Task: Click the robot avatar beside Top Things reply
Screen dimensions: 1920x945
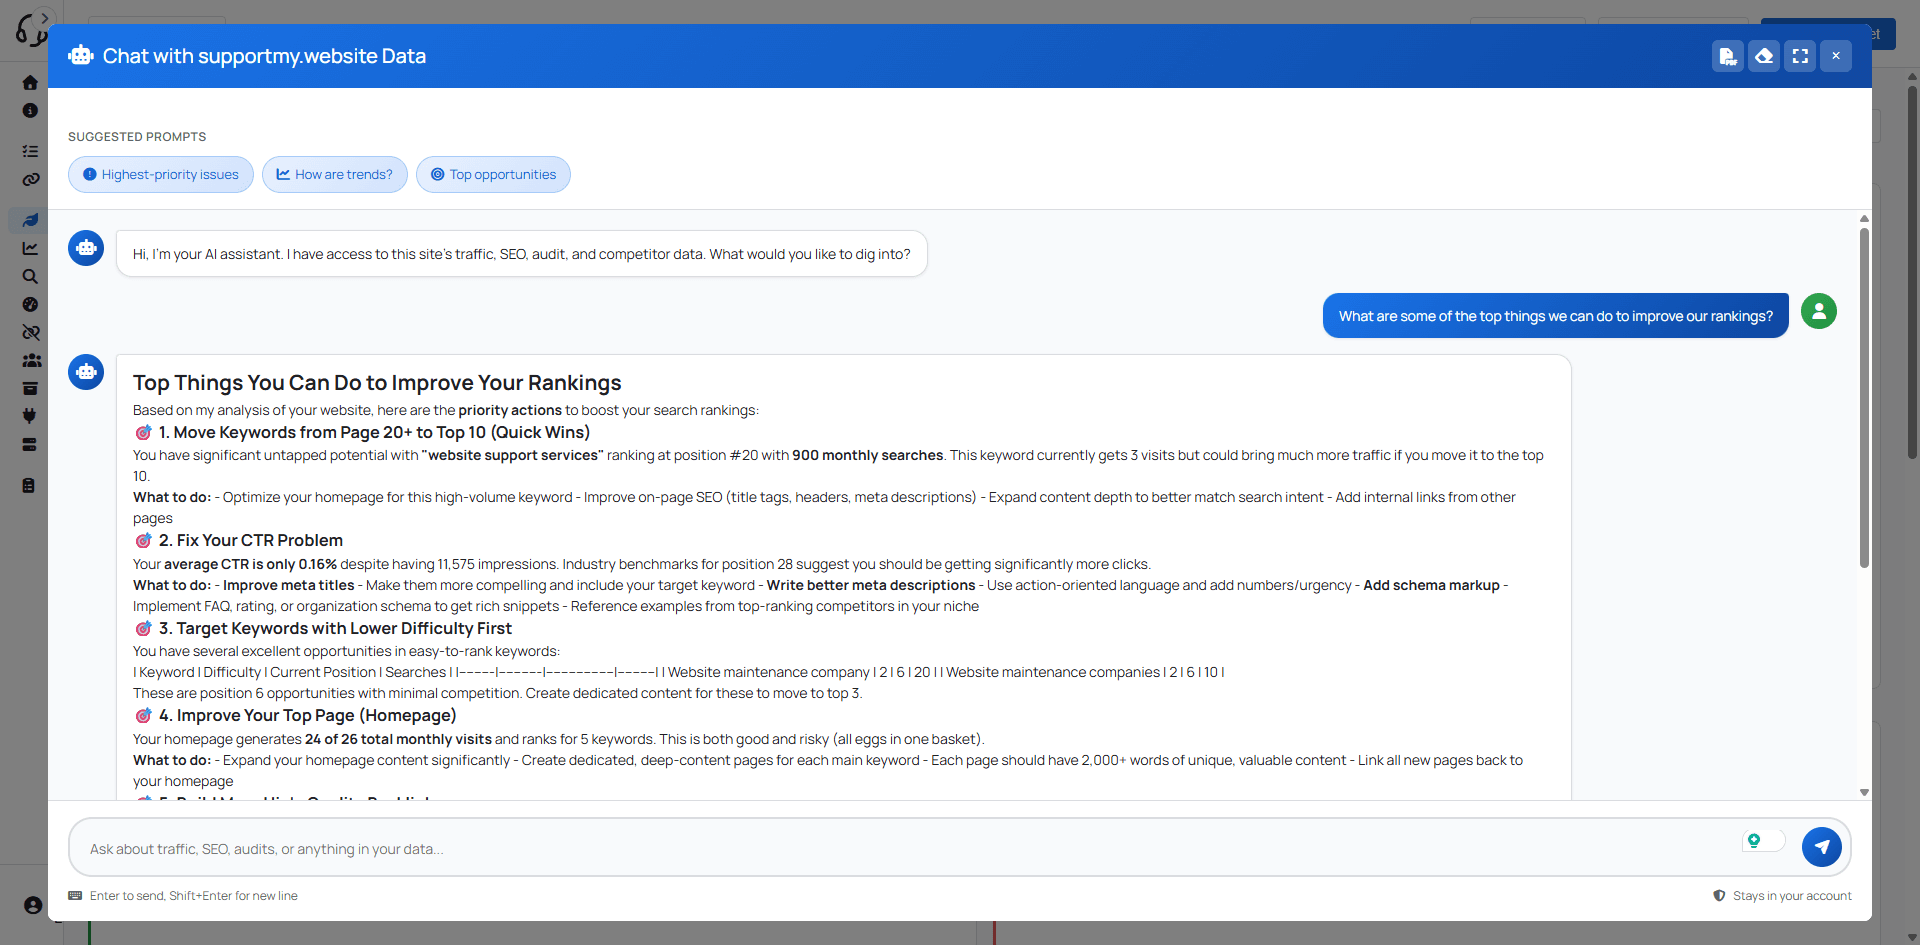Action: pyautogui.click(x=86, y=372)
